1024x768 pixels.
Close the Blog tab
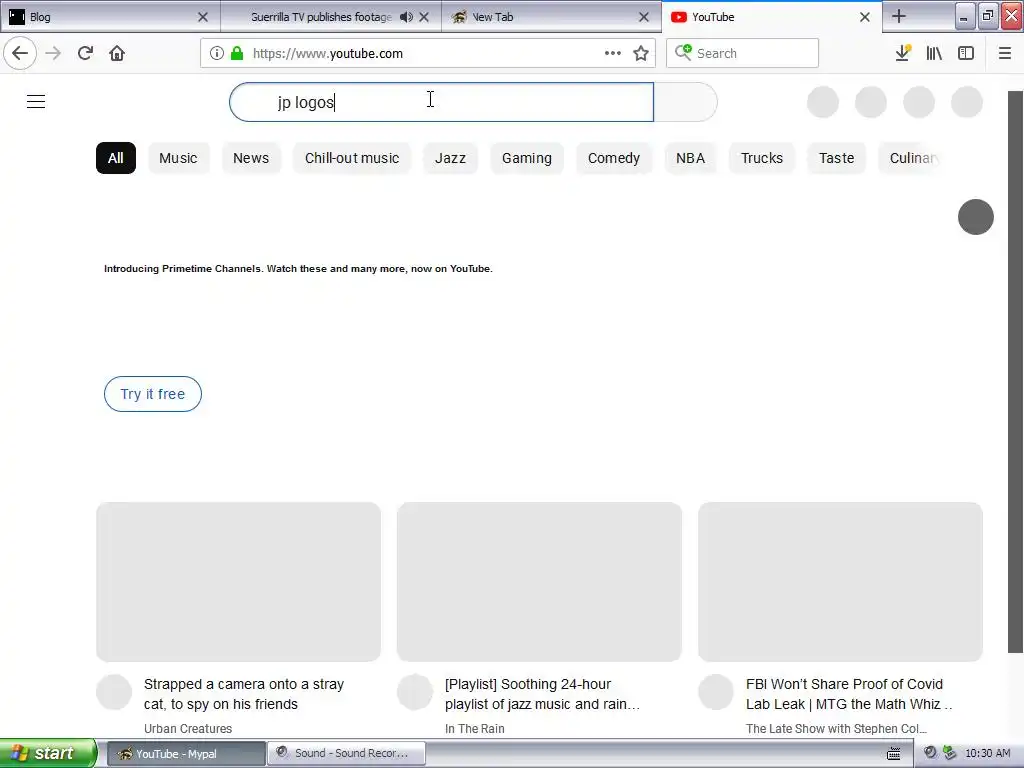tap(202, 17)
